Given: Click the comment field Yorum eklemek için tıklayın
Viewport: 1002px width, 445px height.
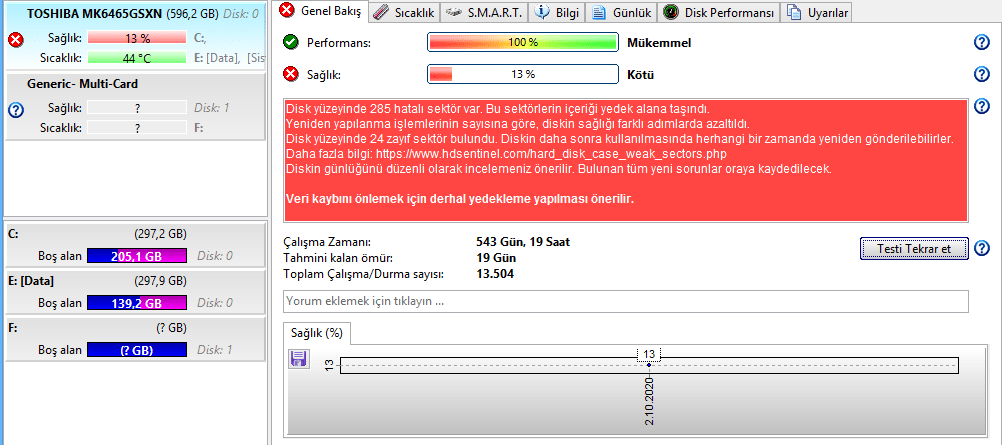Looking at the screenshot, I should click(626, 301).
